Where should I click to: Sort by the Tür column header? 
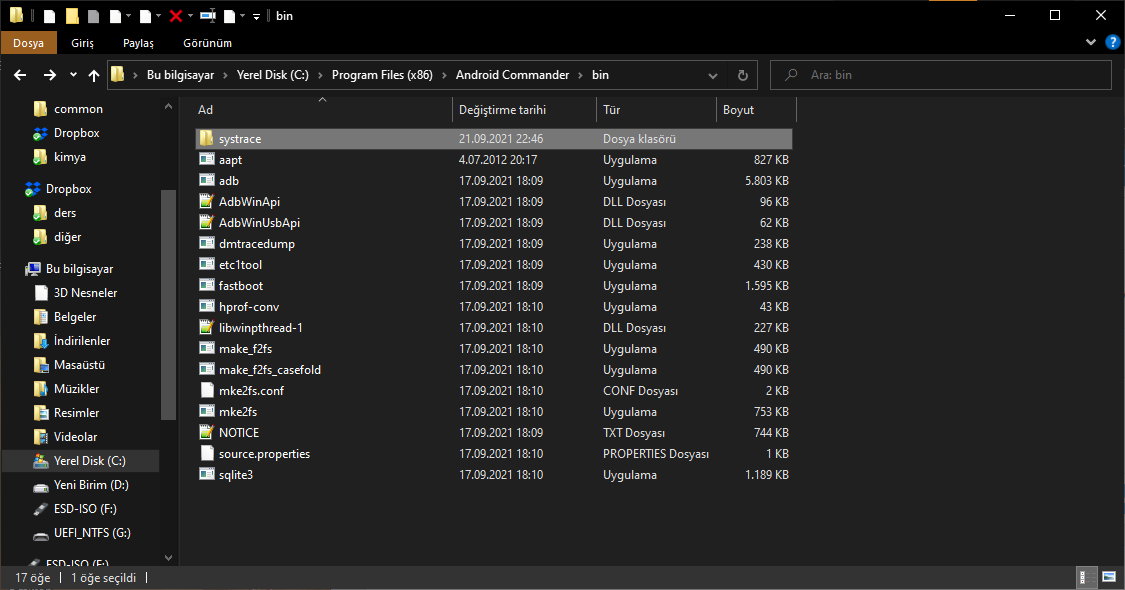coord(656,110)
